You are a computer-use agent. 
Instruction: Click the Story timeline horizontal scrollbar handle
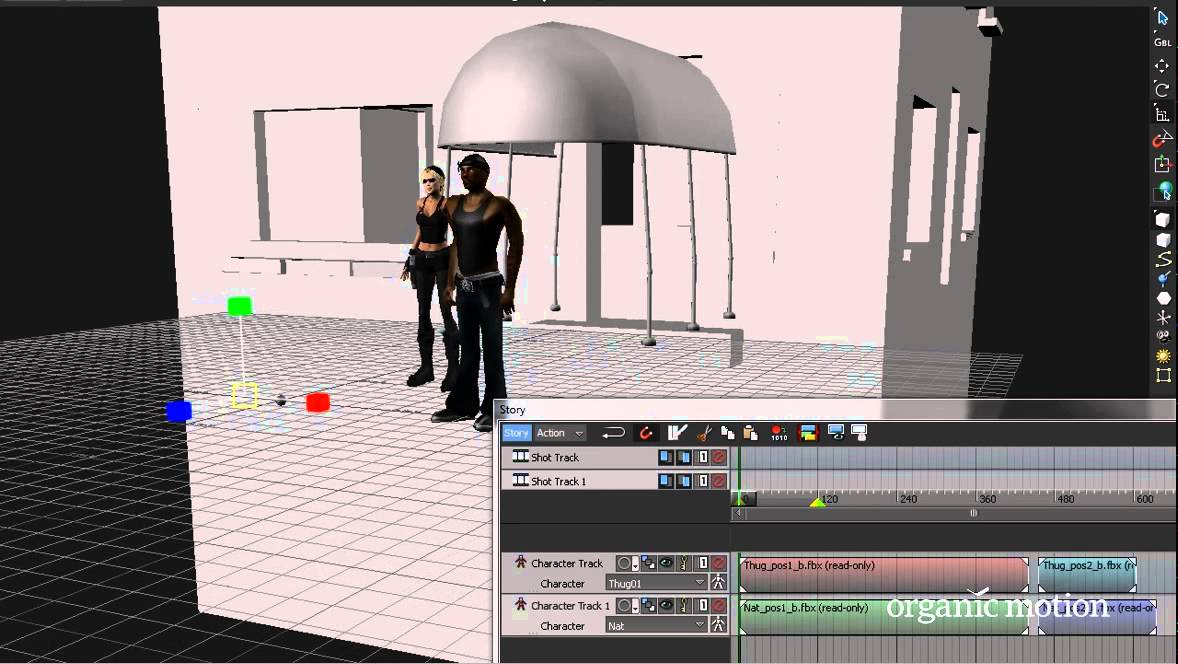point(973,513)
